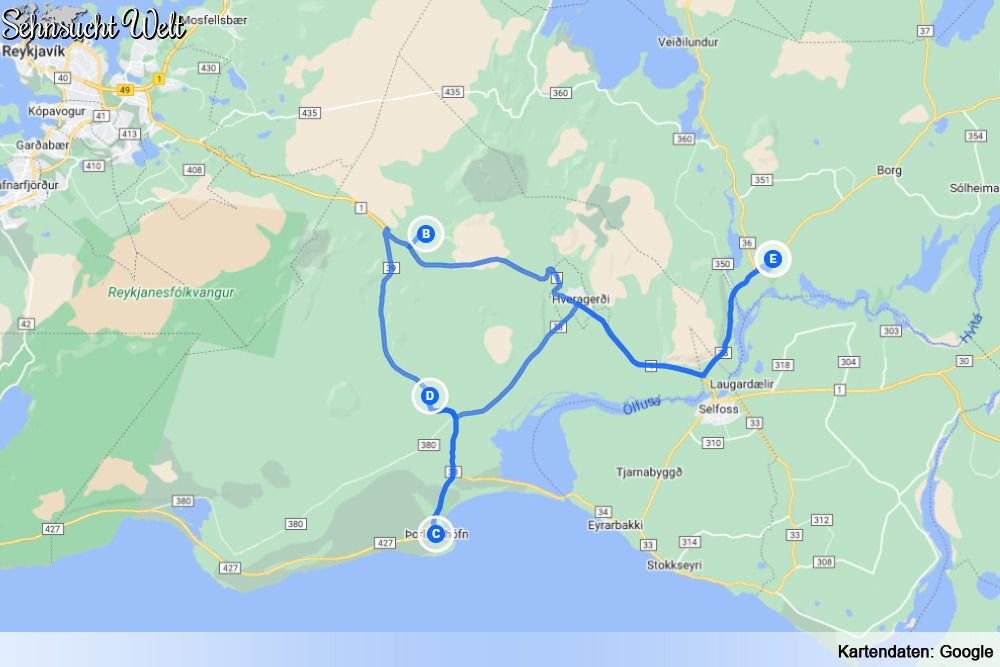Click the road 49 shield near Reykjavík
The width and height of the screenshot is (1000, 667).
point(125,91)
